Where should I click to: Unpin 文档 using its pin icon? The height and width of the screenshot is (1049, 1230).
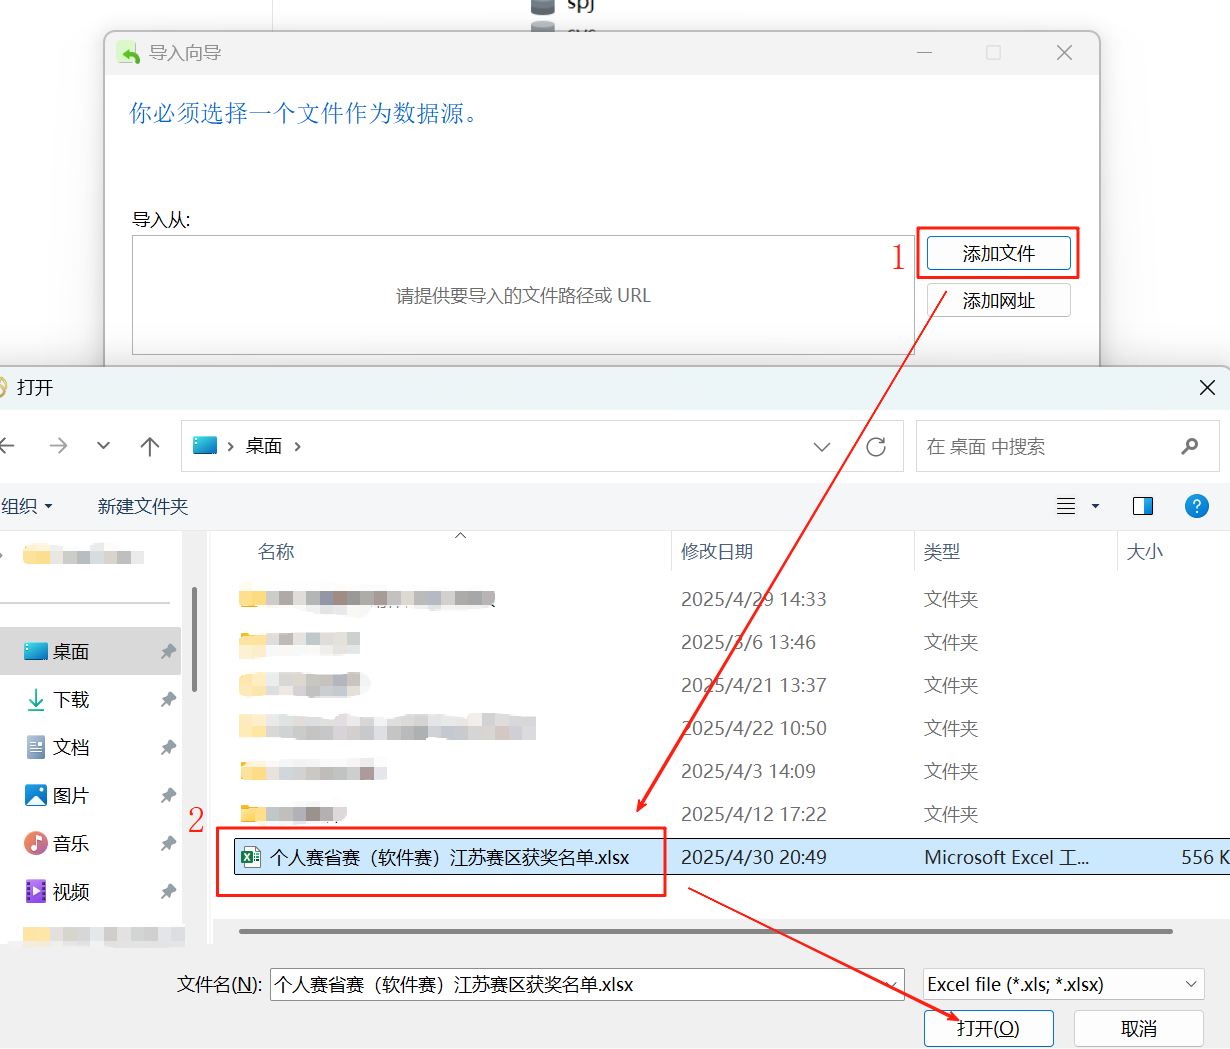click(168, 748)
